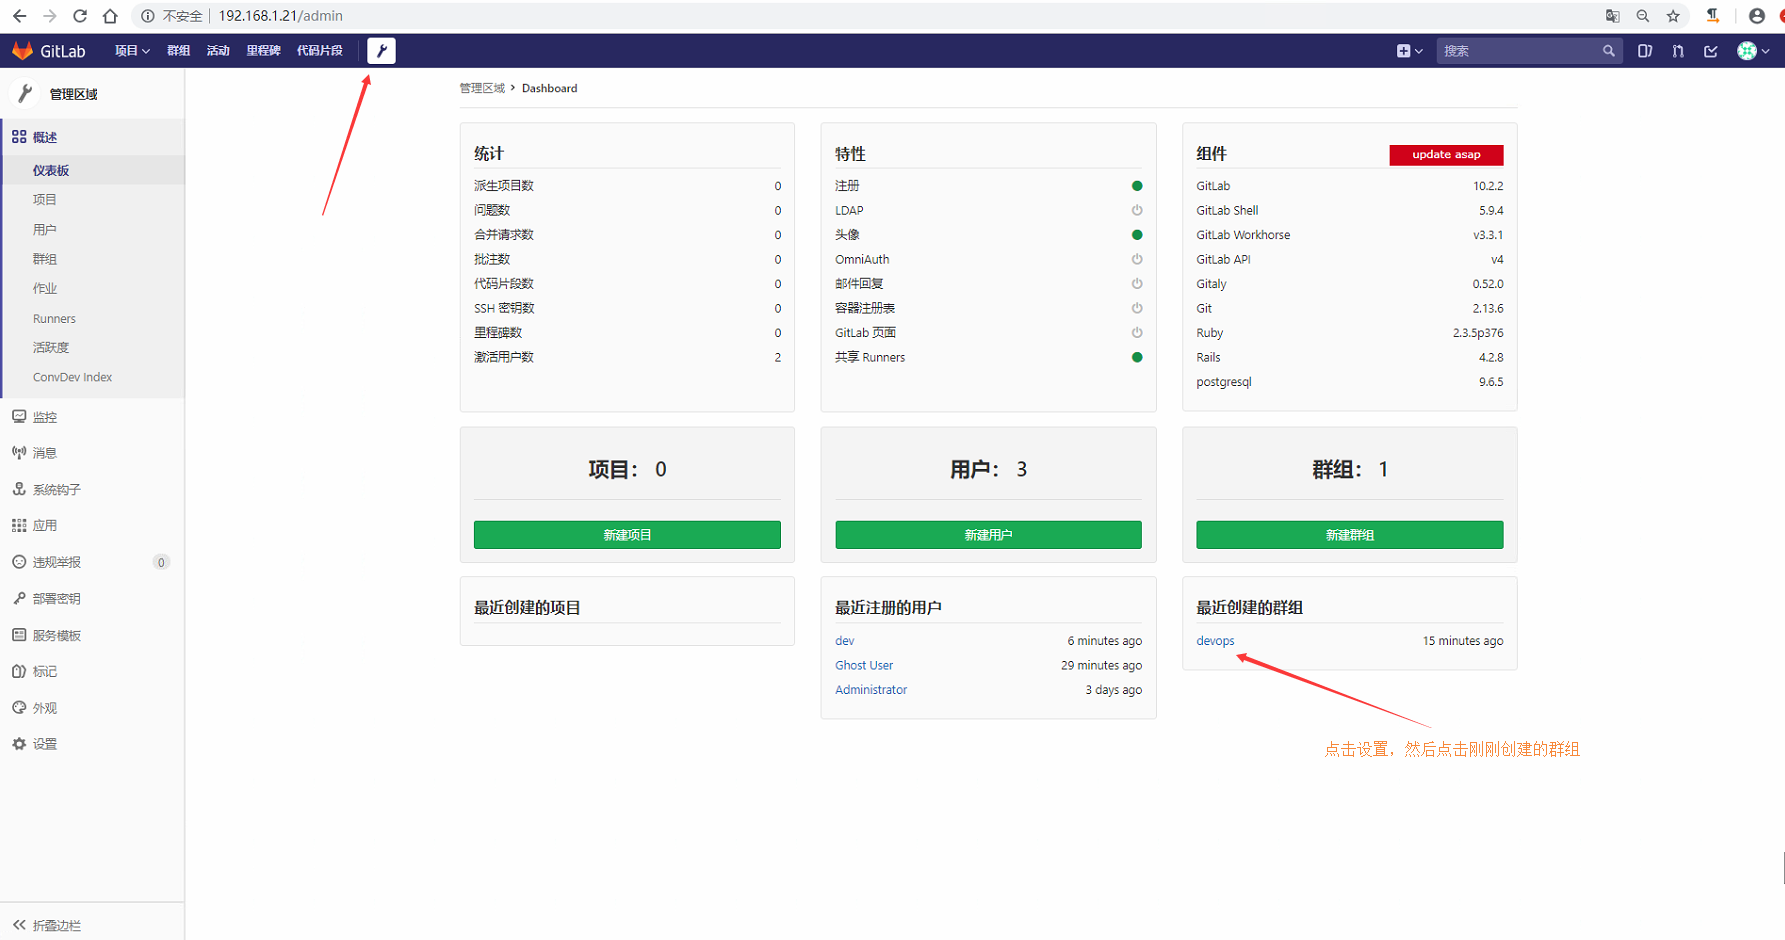Click the OmniAuth power status icon
This screenshot has width=1785, height=940.
[x=1137, y=259]
